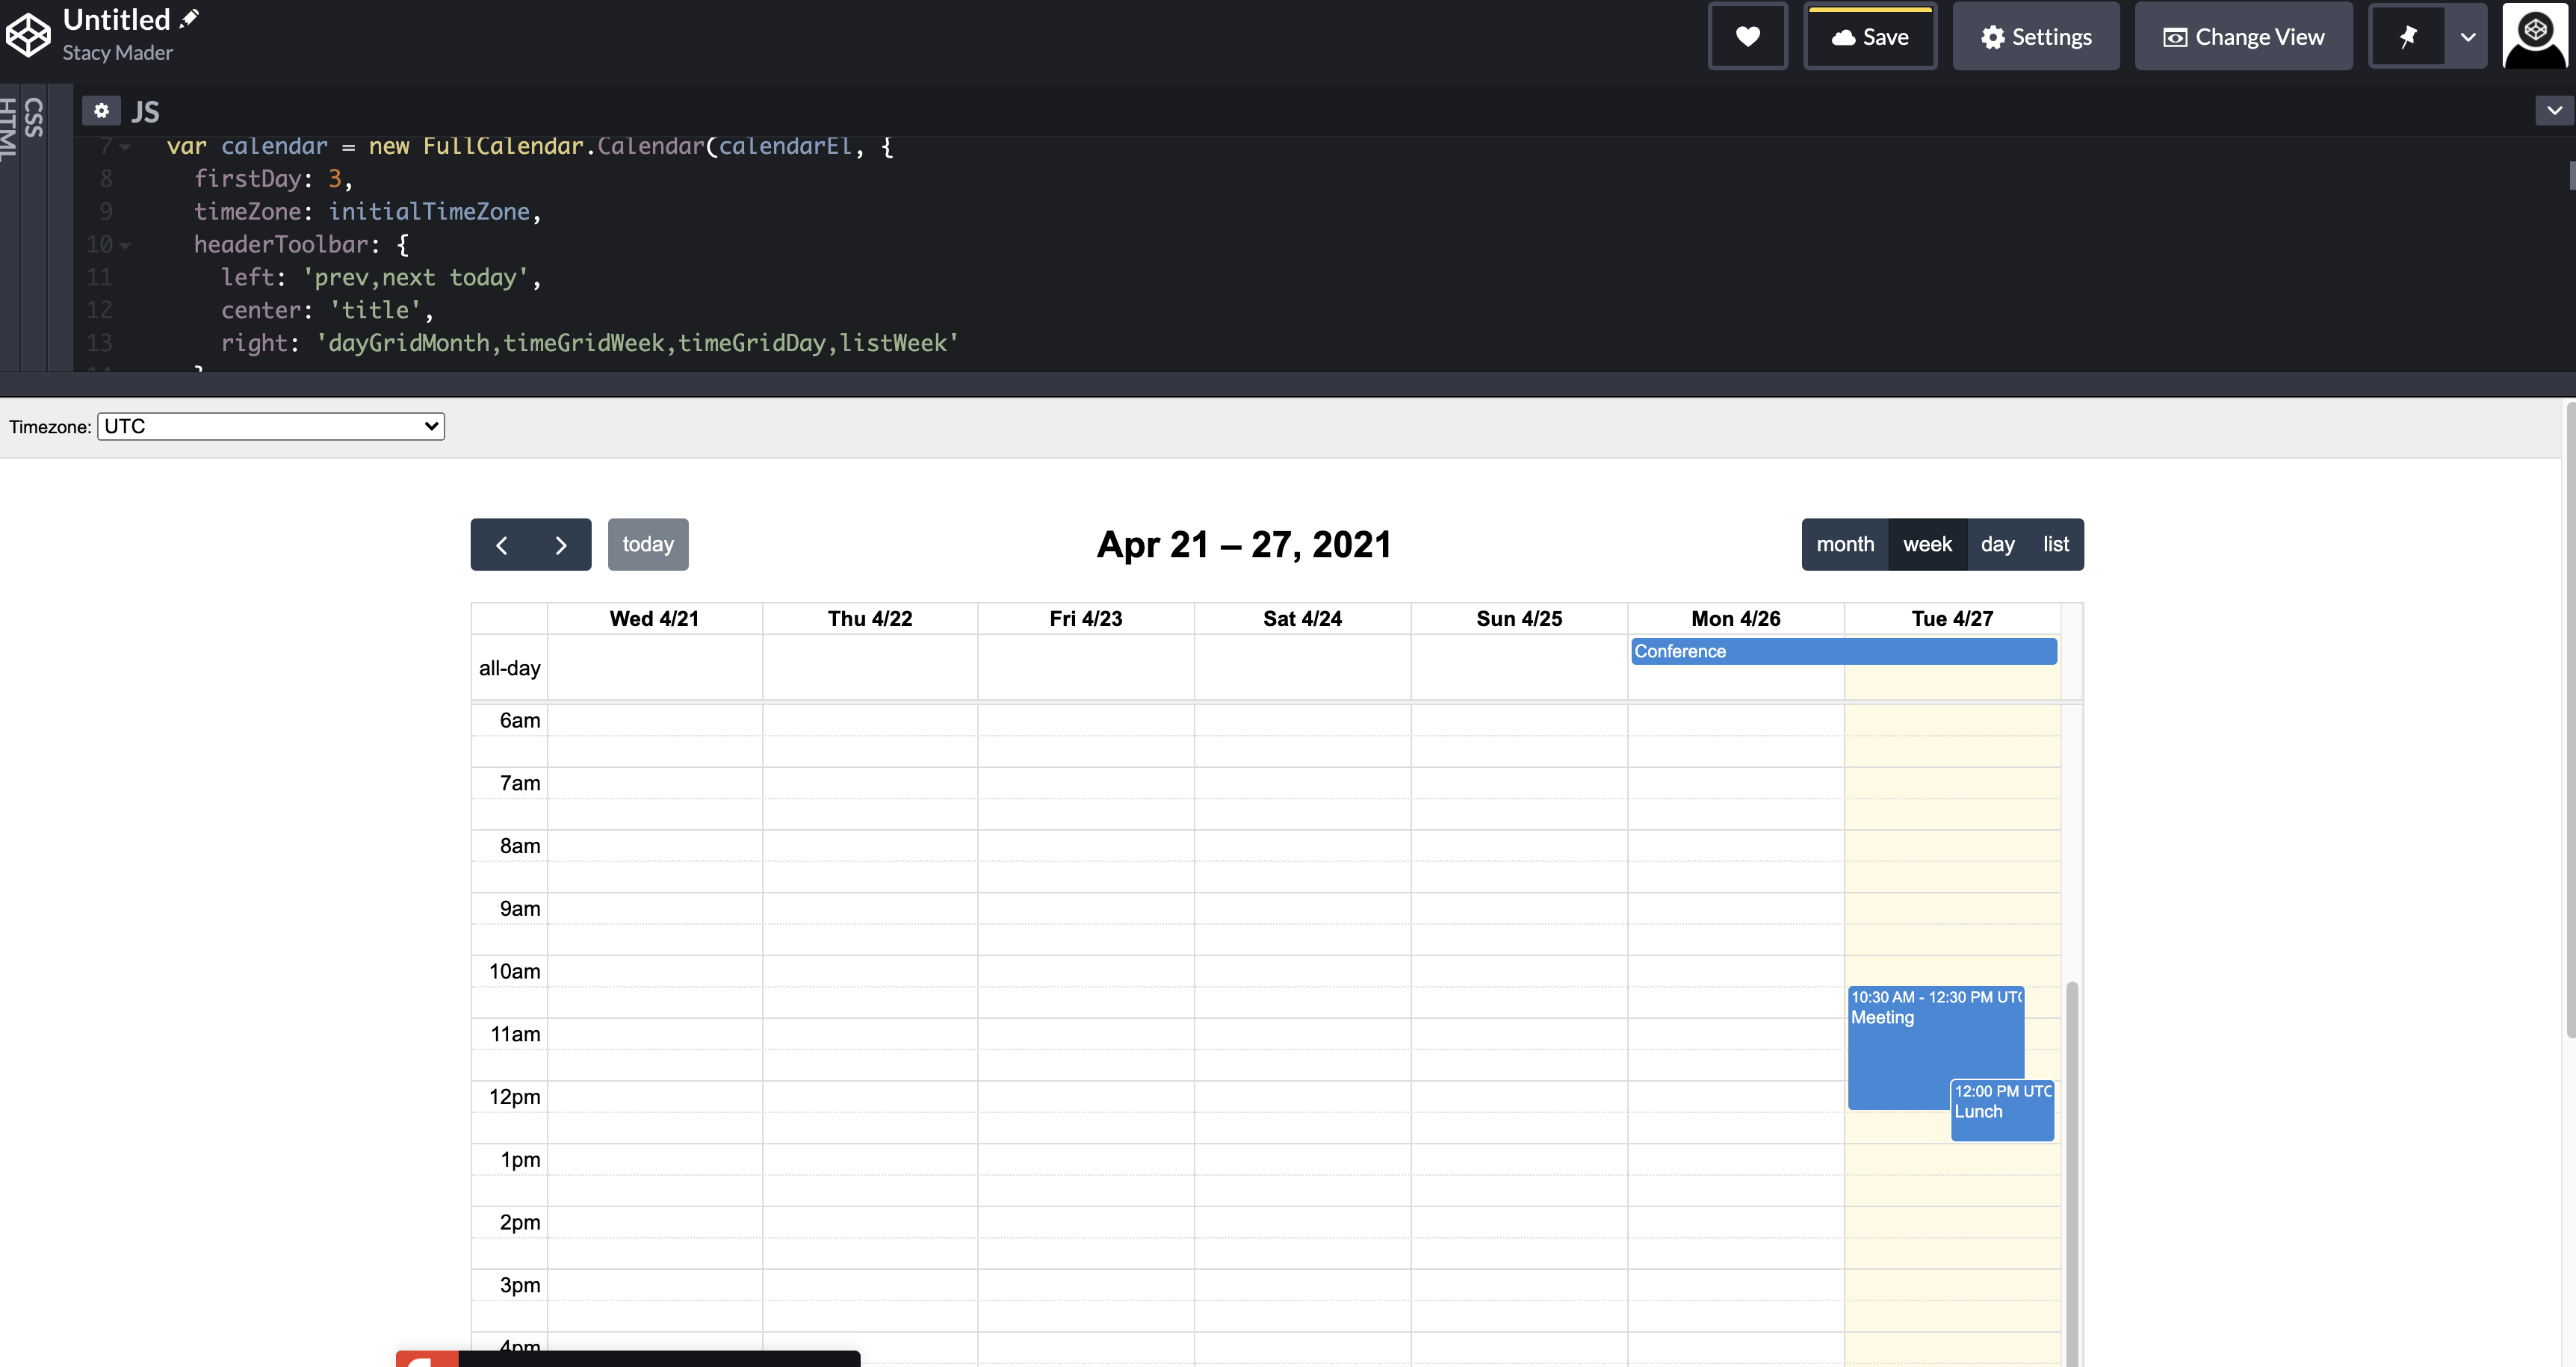Collapse the code fold at line 7

pos(123,146)
